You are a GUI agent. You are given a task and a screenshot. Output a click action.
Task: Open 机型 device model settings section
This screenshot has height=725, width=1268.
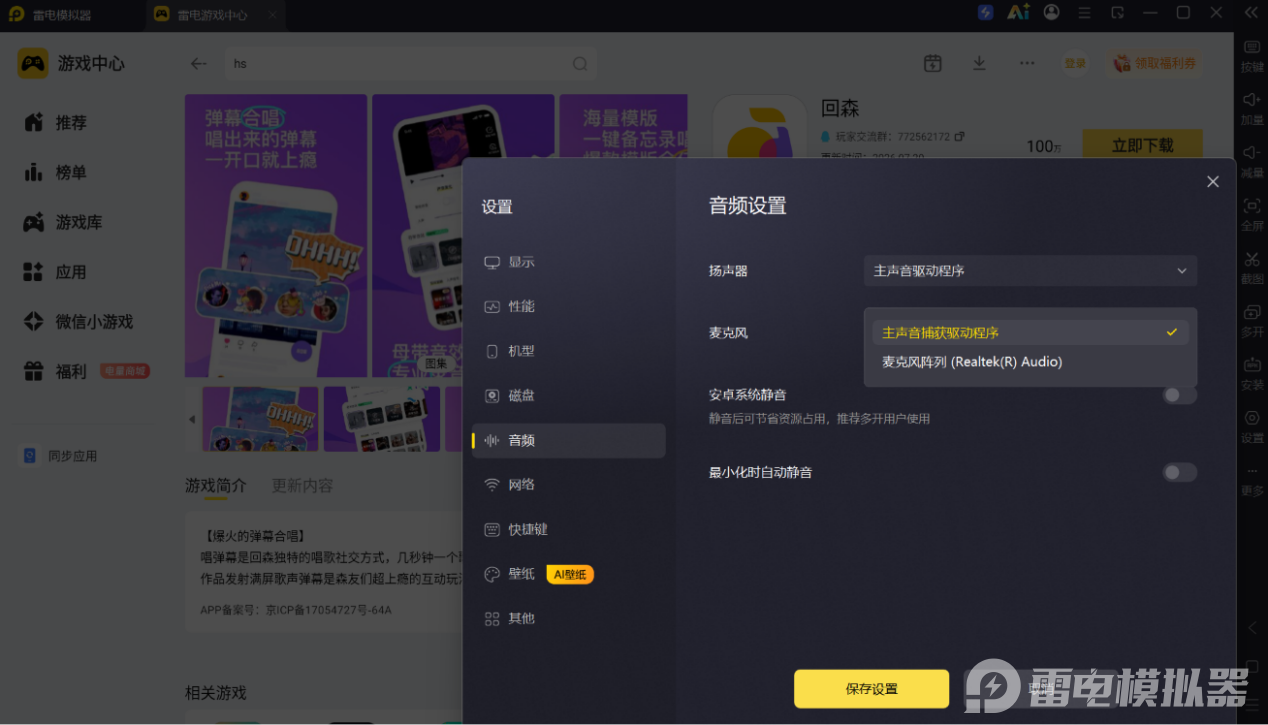568,351
